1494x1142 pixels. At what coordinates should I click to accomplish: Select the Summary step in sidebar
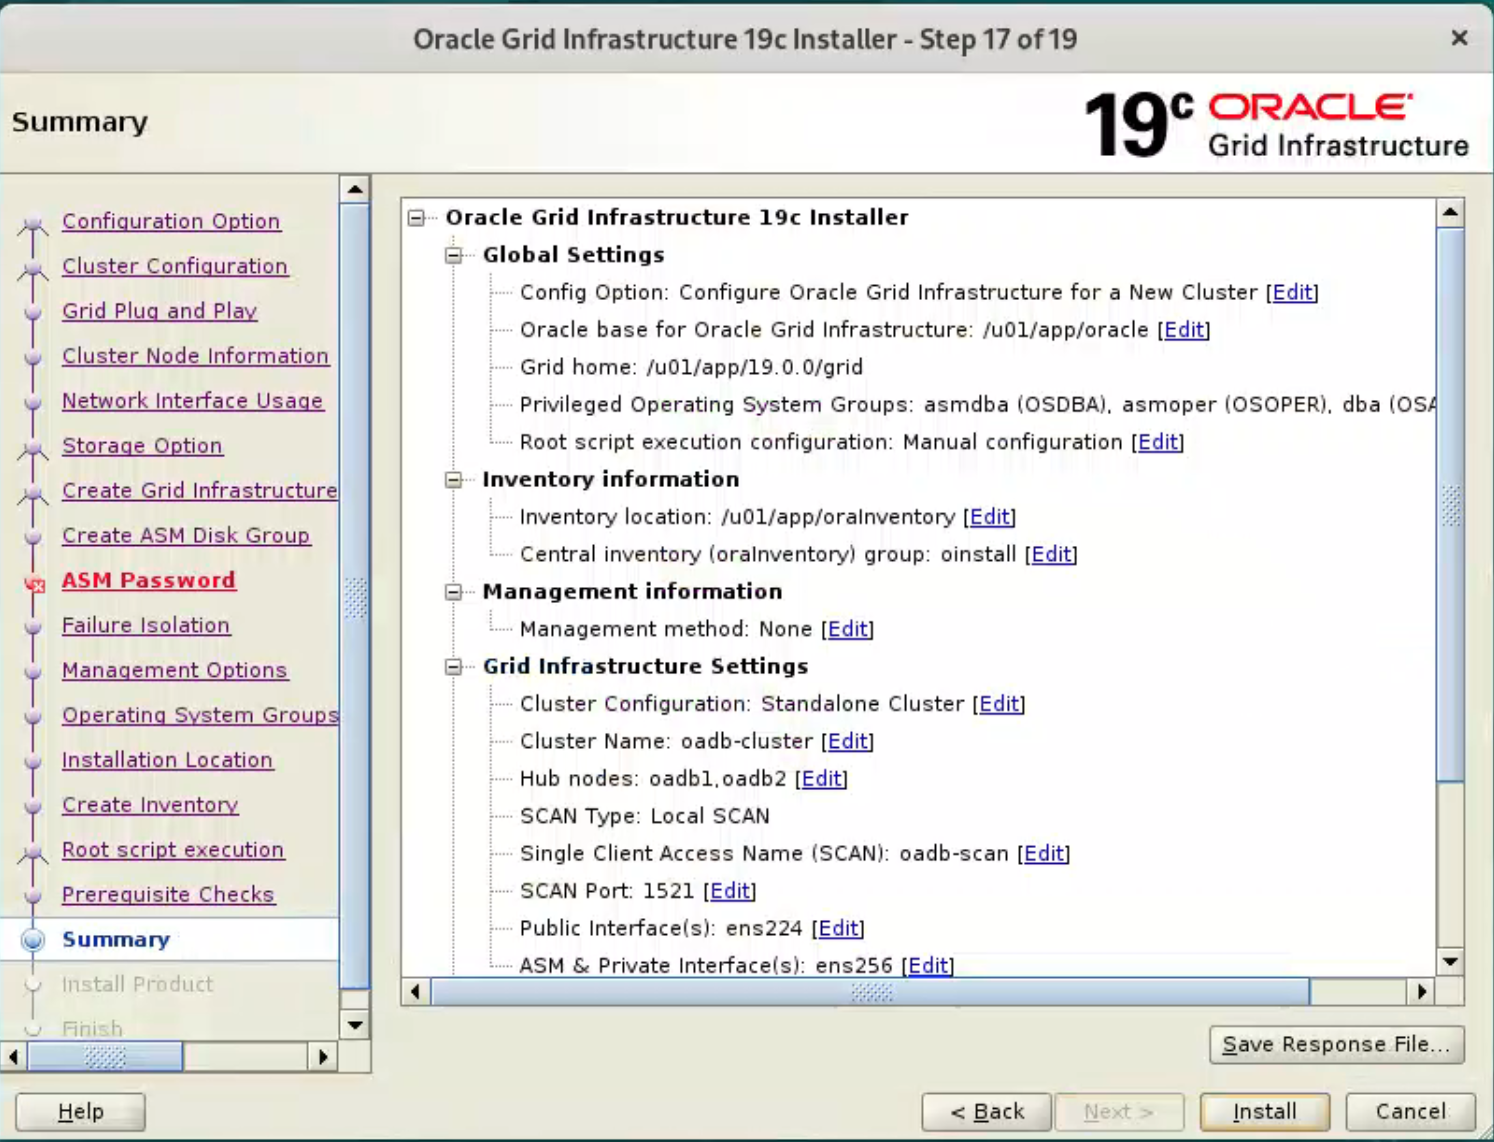click(116, 940)
